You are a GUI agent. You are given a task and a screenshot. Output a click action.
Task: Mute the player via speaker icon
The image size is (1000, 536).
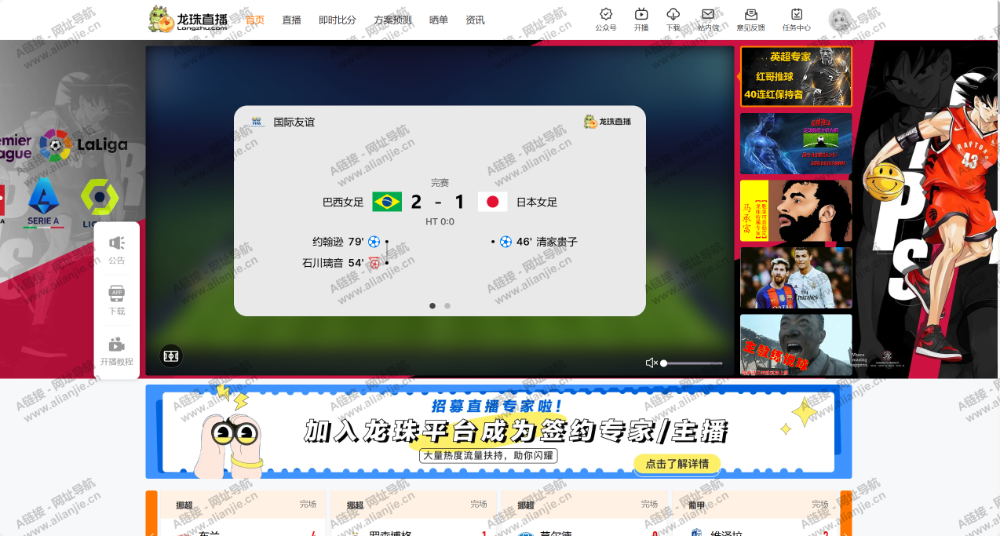click(651, 362)
